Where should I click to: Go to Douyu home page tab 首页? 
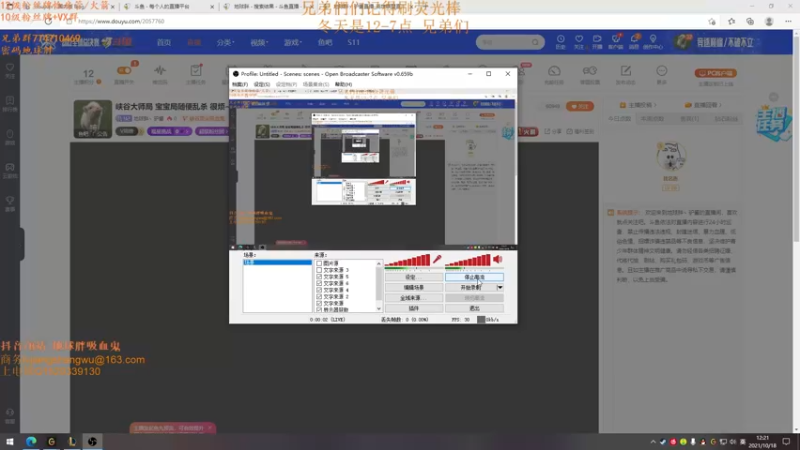(164, 42)
